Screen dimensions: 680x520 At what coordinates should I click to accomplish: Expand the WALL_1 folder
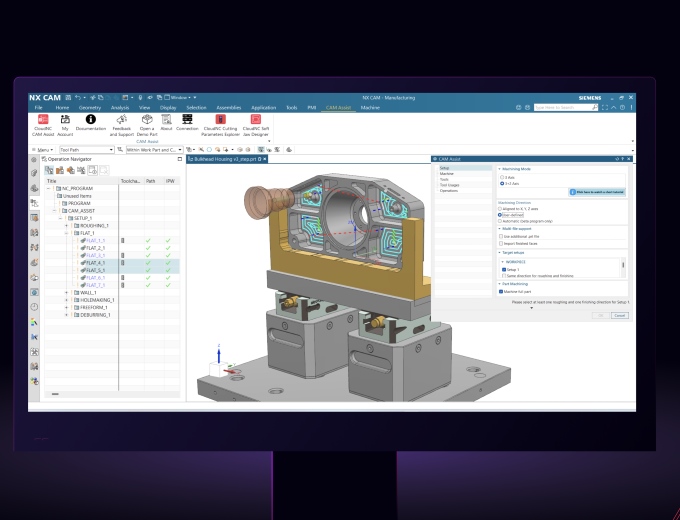click(66, 292)
